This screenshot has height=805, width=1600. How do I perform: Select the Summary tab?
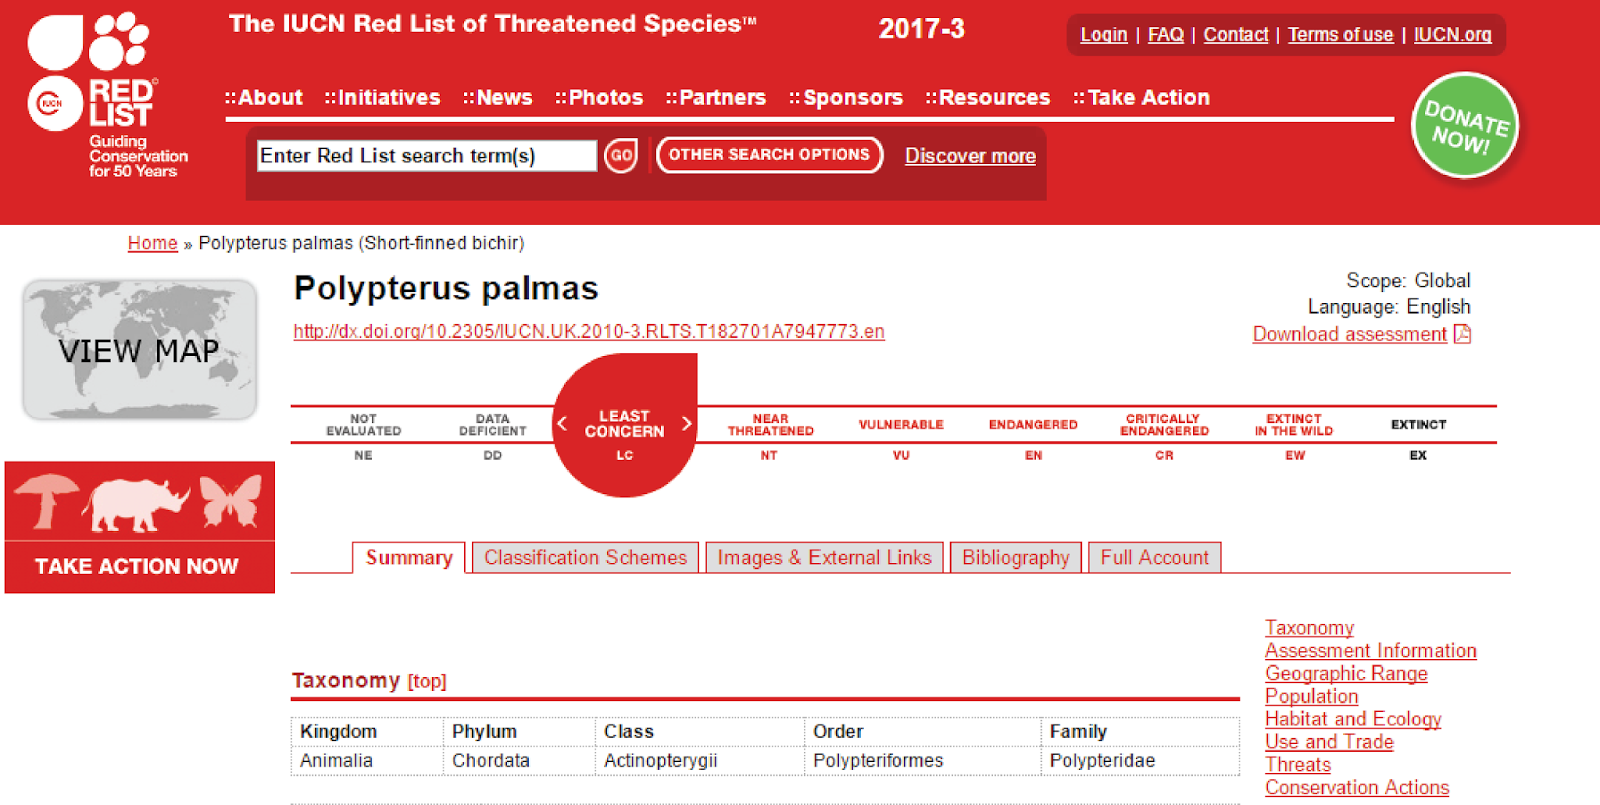(409, 558)
